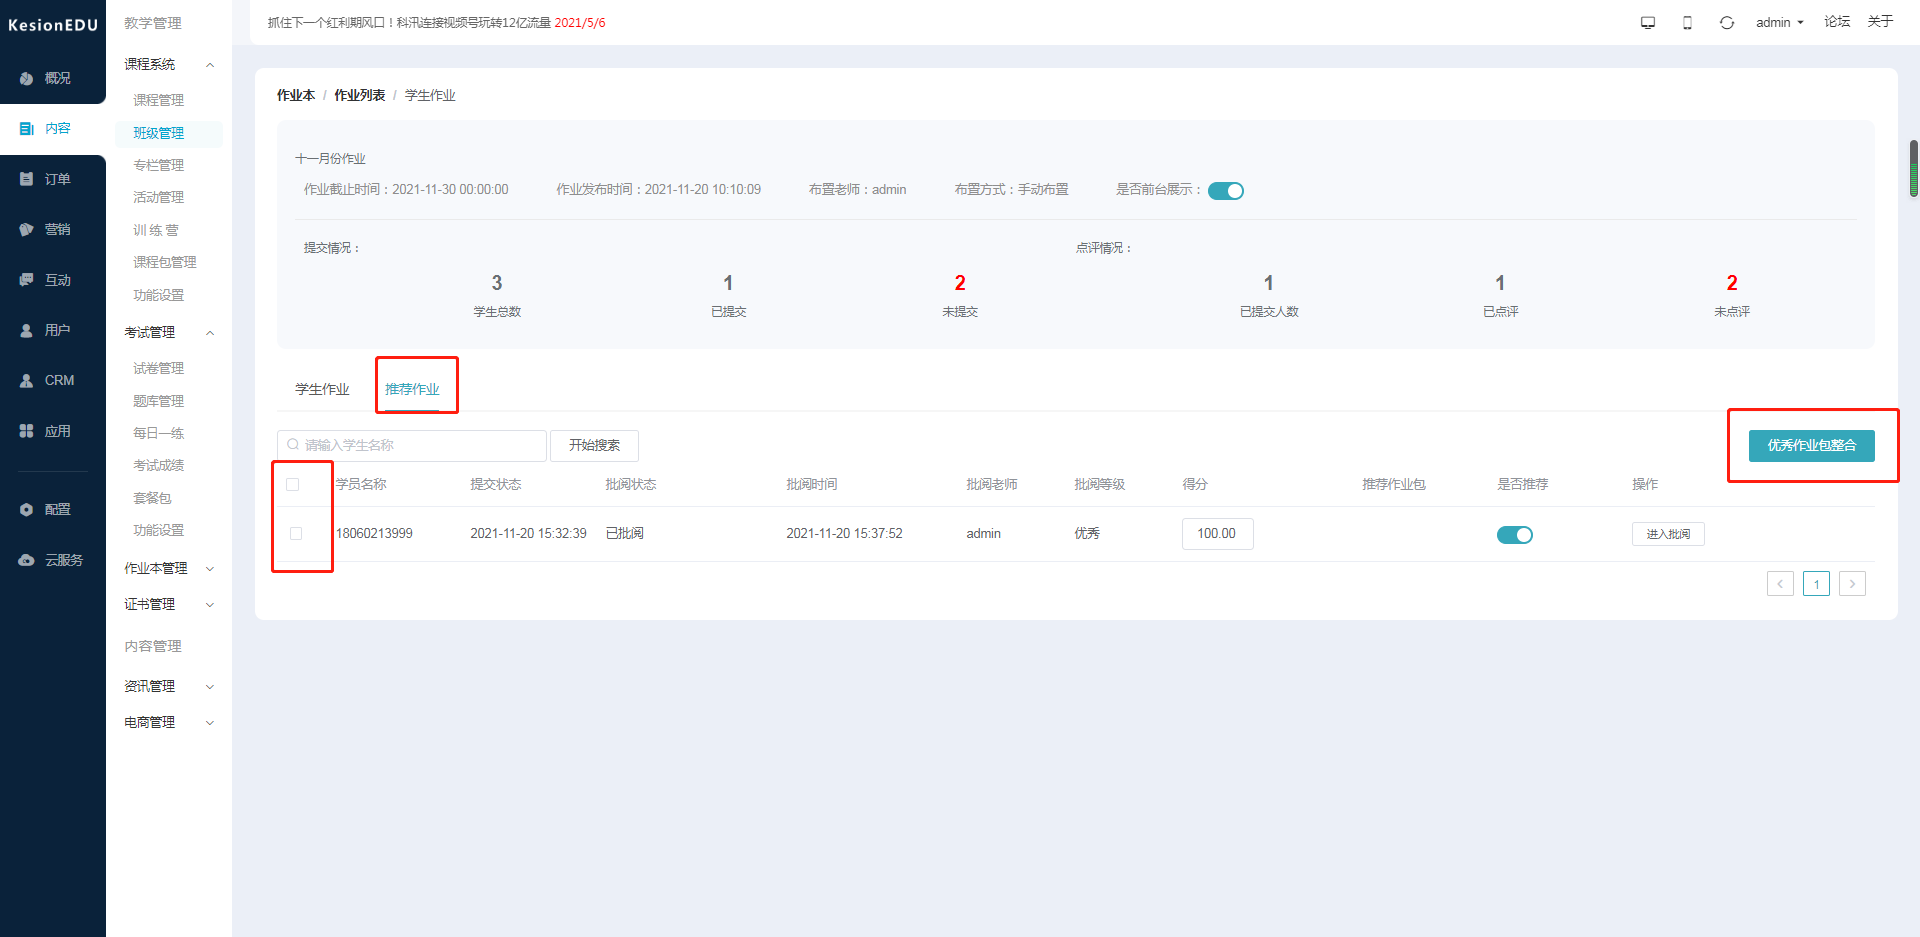1920x937 pixels.
Task: Open 课程包管理 in the side menu
Action: pyautogui.click(x=164, y=263)
